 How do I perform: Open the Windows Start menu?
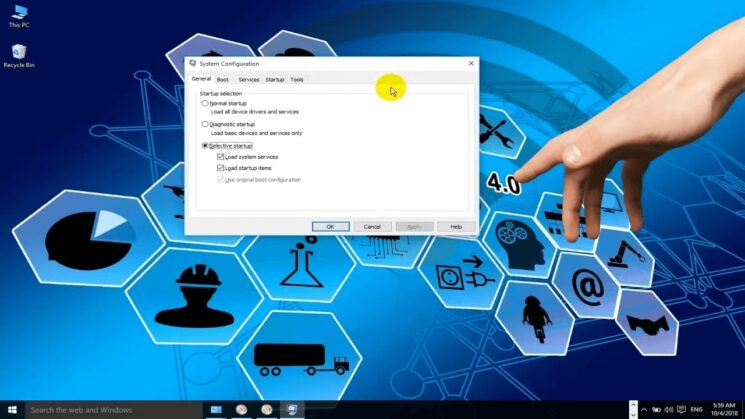(12, 409)
